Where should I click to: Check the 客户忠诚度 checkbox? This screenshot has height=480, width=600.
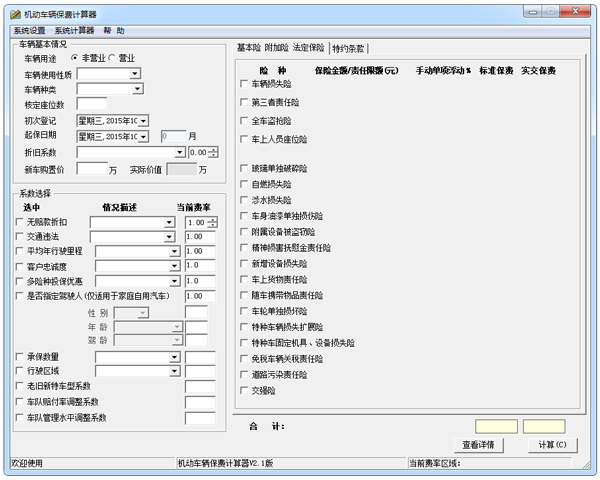click(19, 266)
